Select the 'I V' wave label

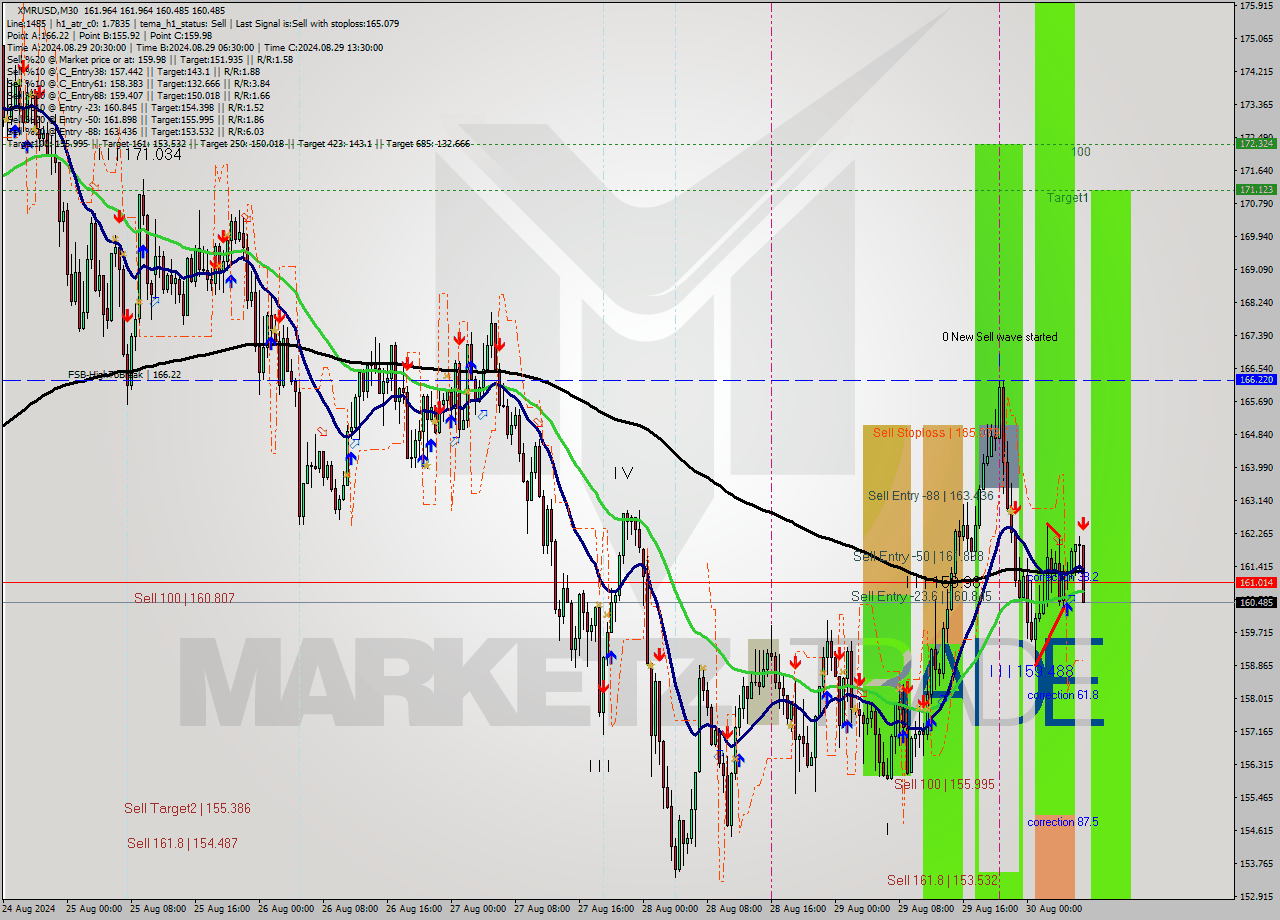tap(623, 472)
